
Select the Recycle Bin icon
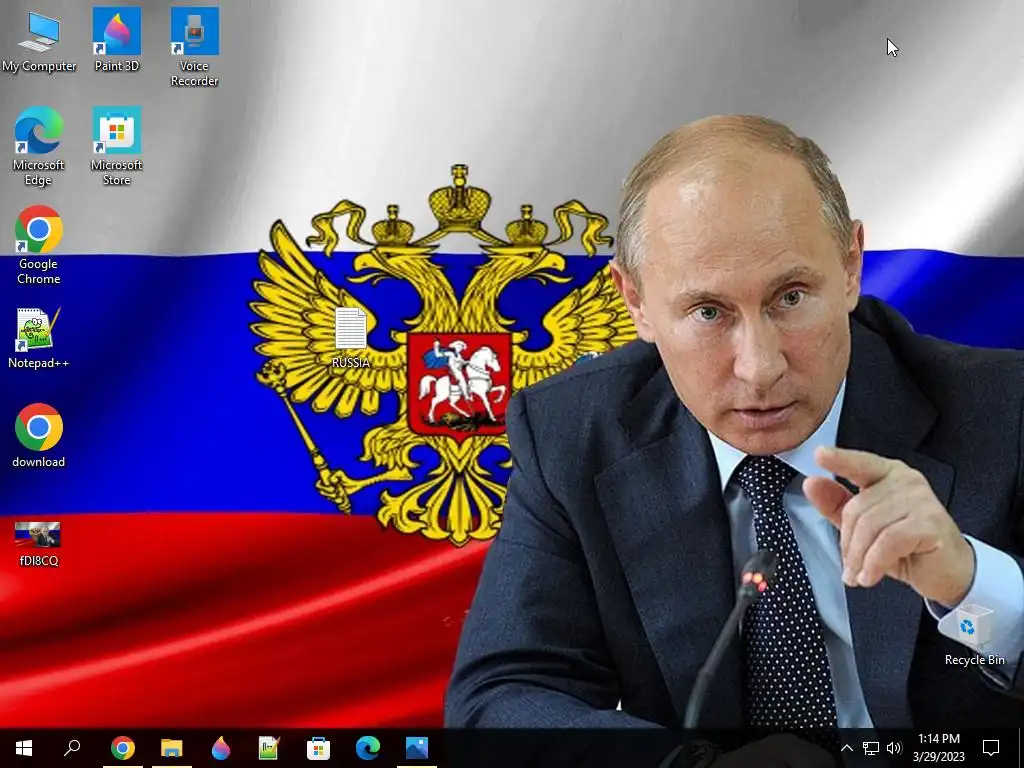[974, 635]
